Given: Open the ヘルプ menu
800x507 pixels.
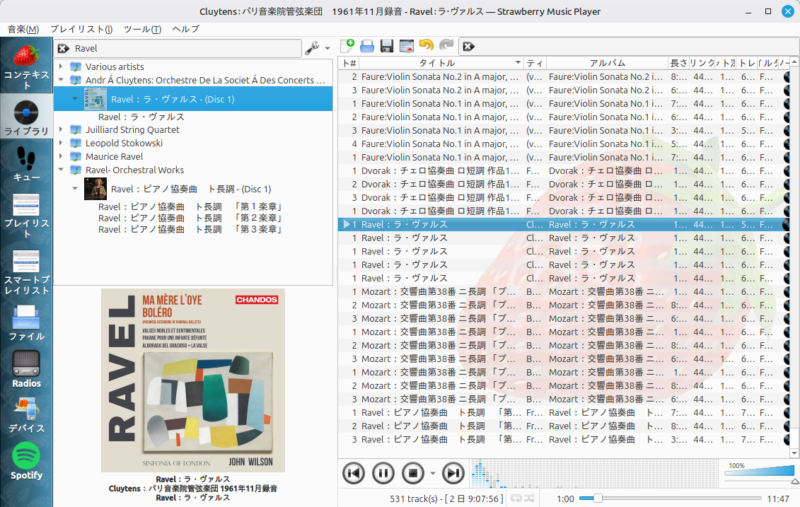Looking at the screenshot, I should click(x=185, y=29).
